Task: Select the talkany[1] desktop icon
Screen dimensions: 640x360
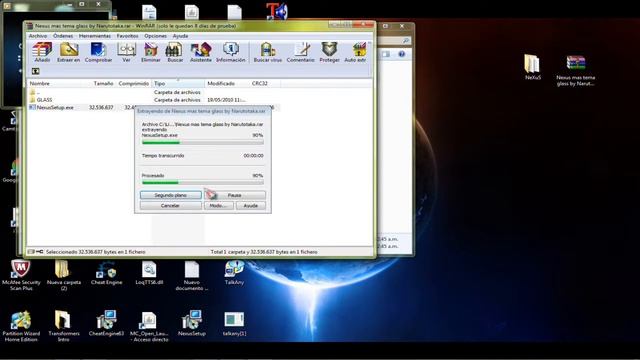Action: coord(234,323)
